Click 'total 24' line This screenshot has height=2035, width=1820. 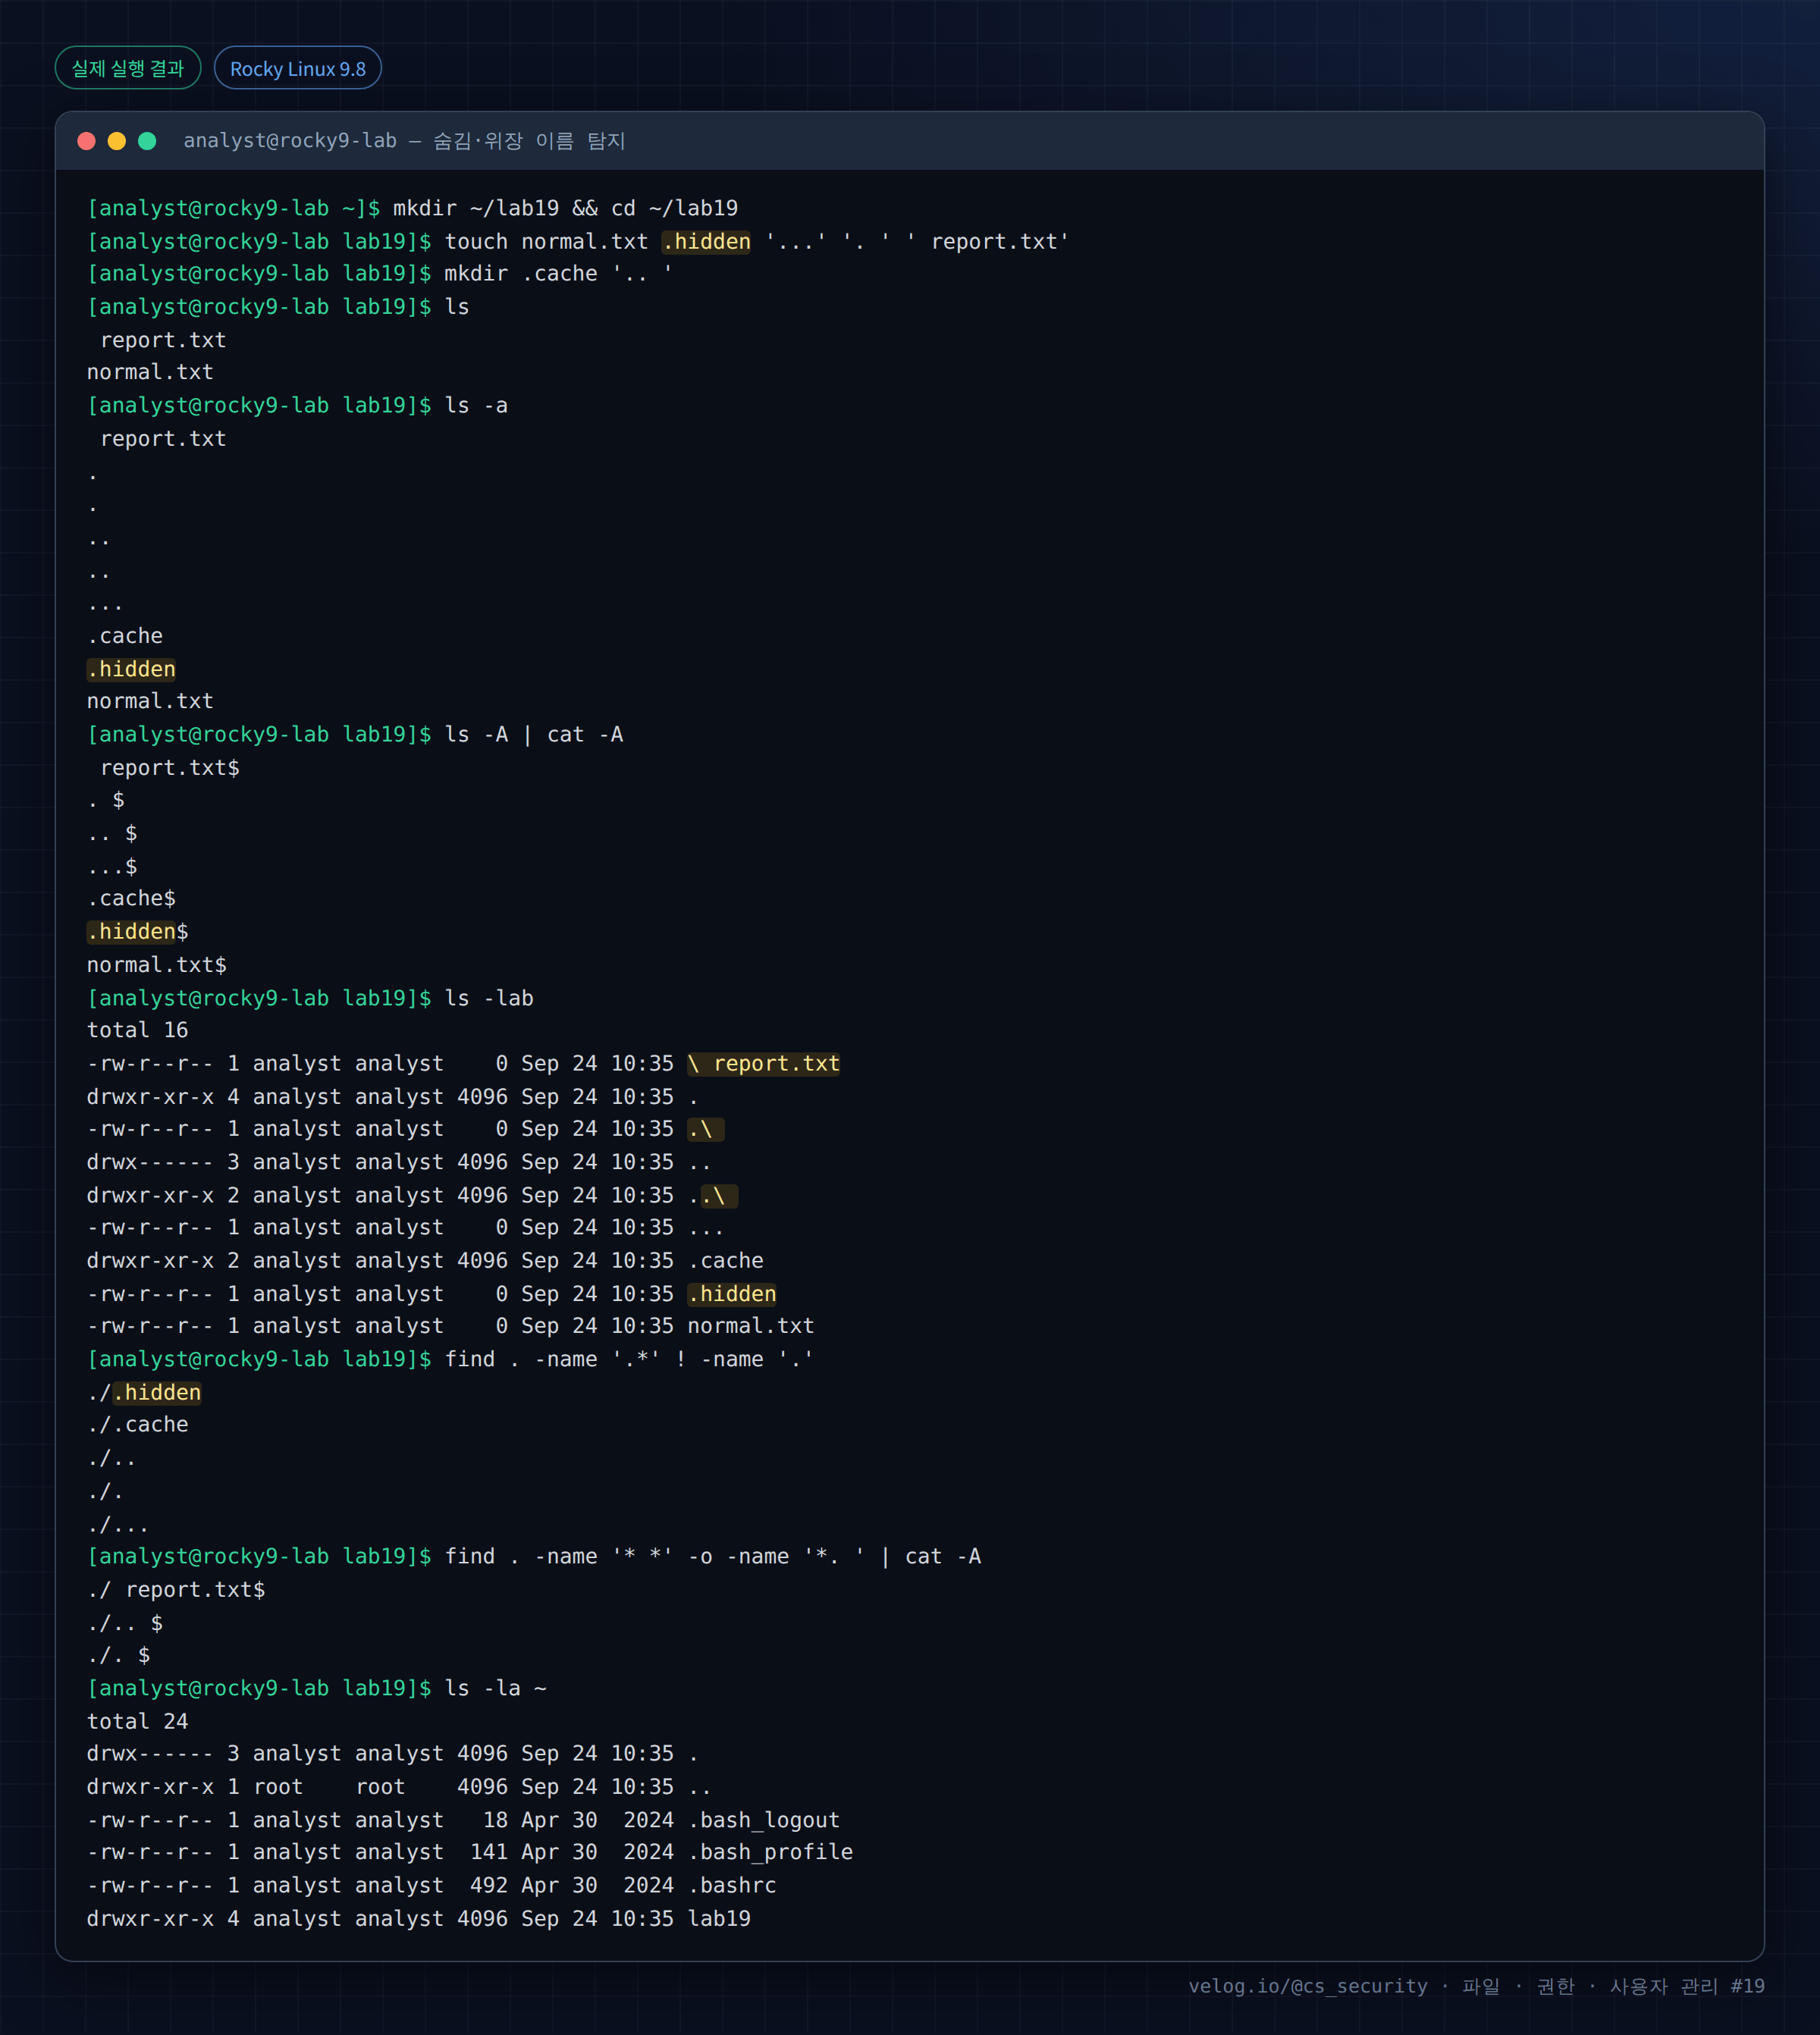137,1721
